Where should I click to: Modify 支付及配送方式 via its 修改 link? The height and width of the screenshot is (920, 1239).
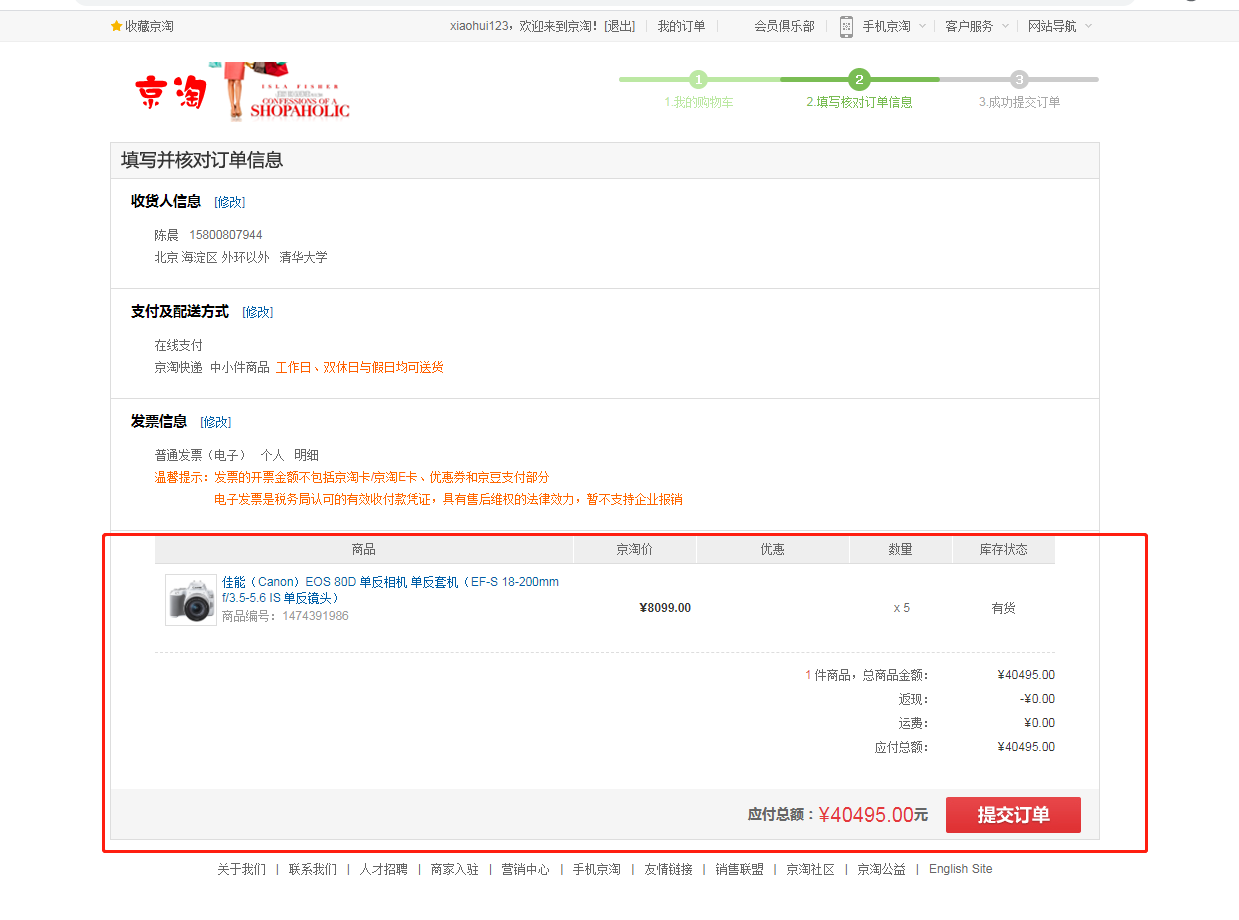[x=257, y=312]
